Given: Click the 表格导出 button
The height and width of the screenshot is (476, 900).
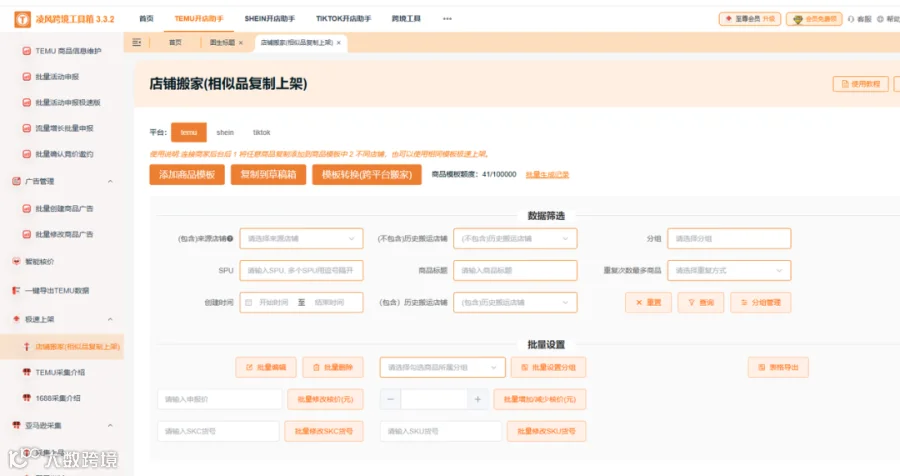Looking at the screenshot, I should pos(778,367).
